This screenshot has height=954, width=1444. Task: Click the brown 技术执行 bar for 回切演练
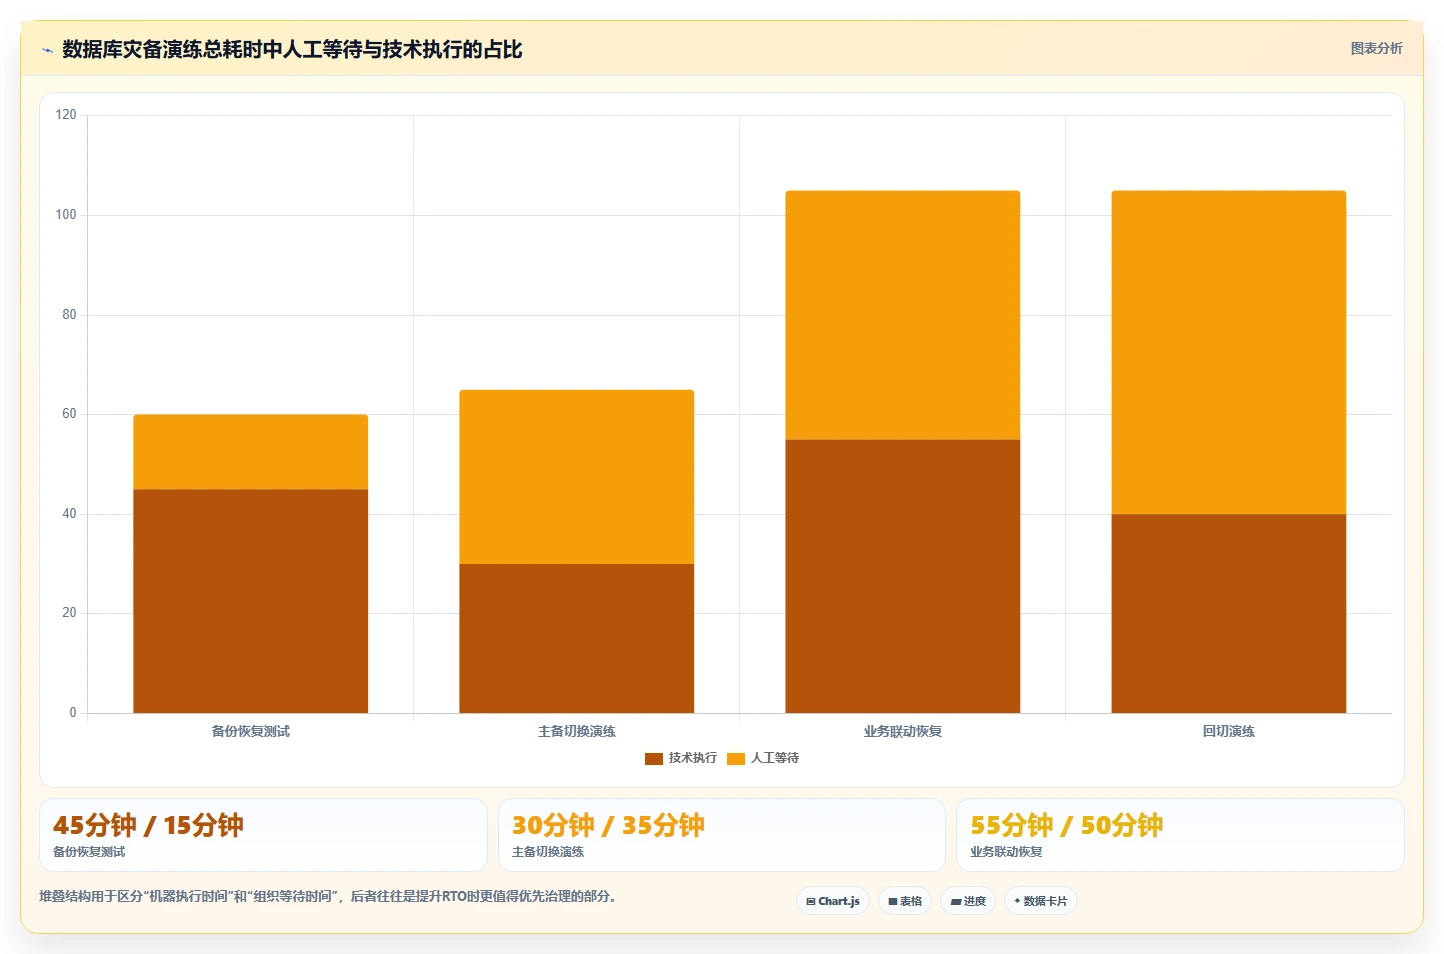[1228, 613]
